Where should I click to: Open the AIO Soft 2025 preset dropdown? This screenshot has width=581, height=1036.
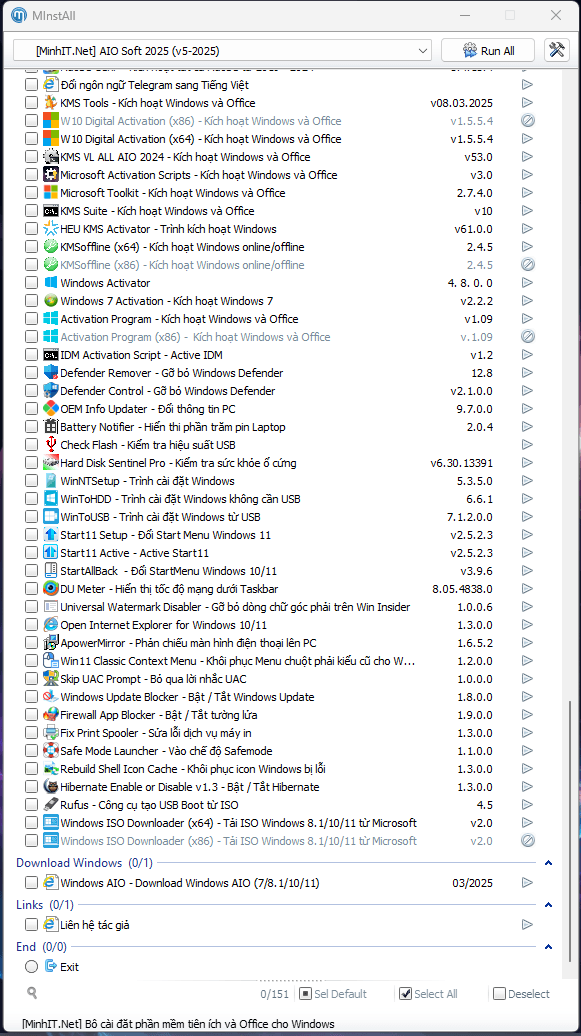click(x=222, y=51)
